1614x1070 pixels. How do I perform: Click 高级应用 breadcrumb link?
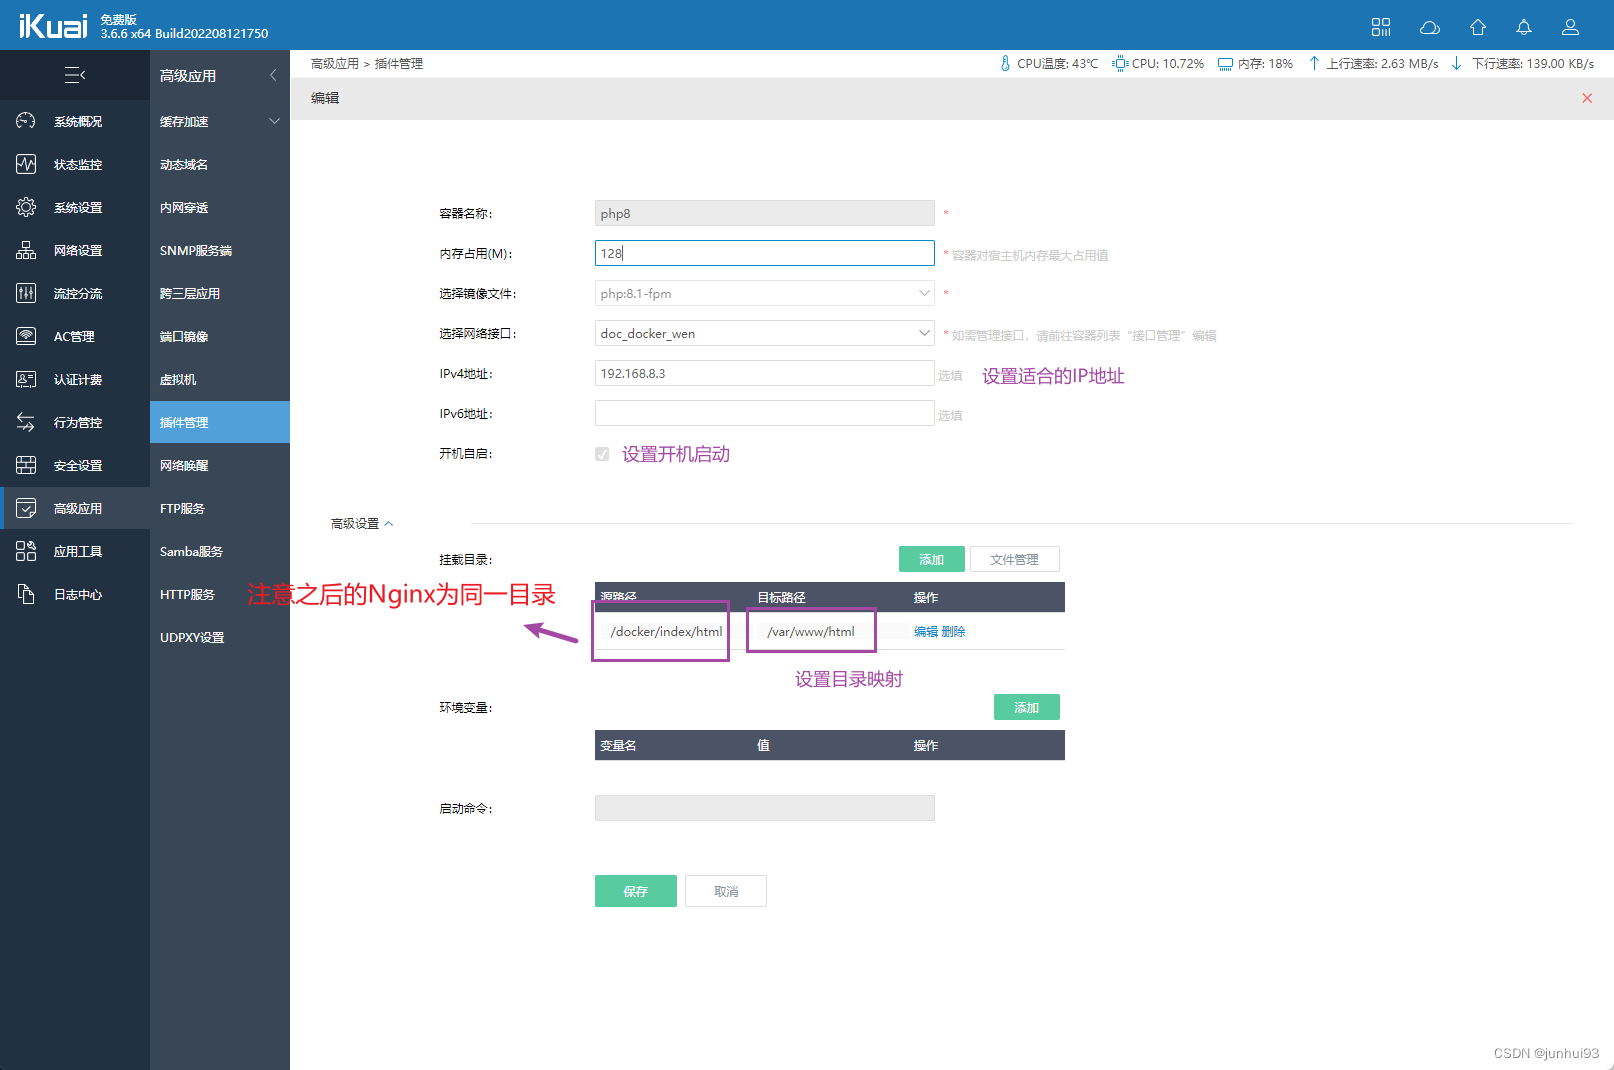pos(335,63)
